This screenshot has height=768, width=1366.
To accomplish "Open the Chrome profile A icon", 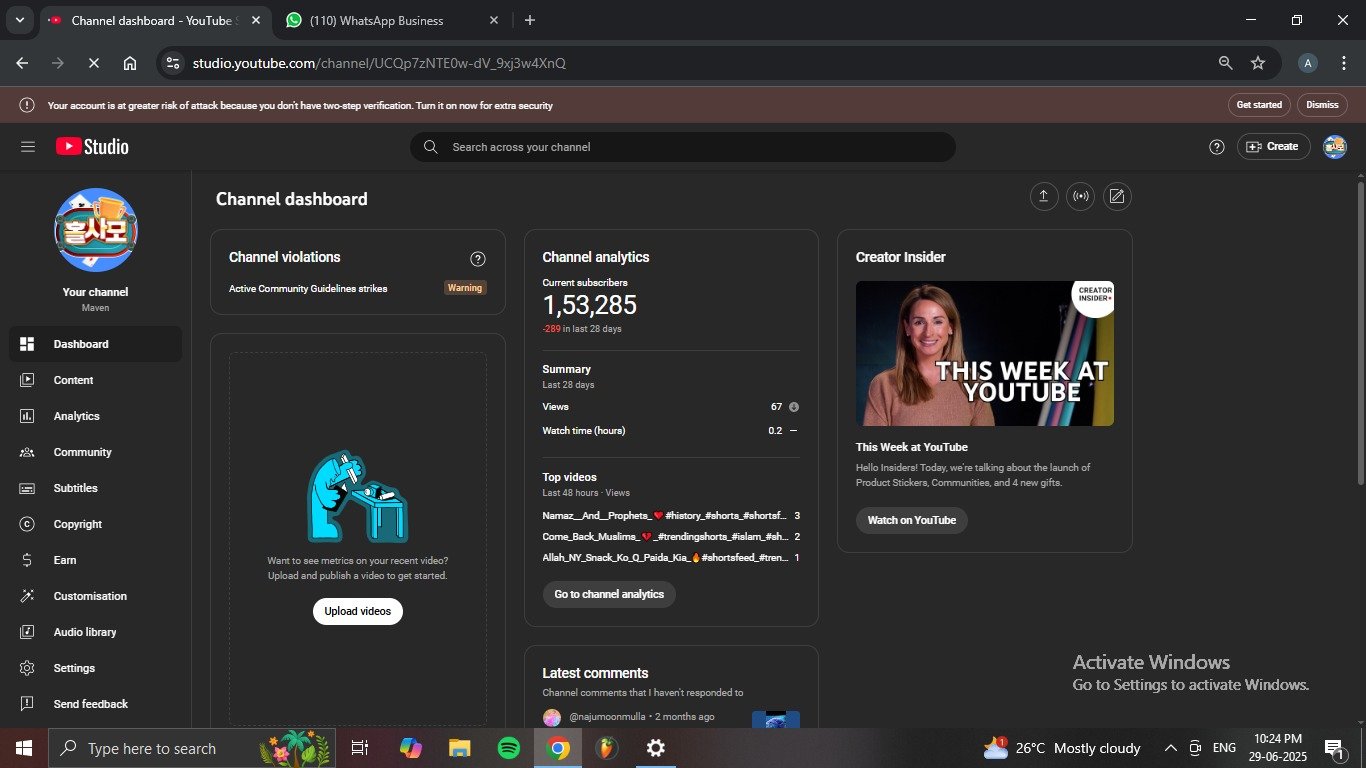I will 1307,63.
